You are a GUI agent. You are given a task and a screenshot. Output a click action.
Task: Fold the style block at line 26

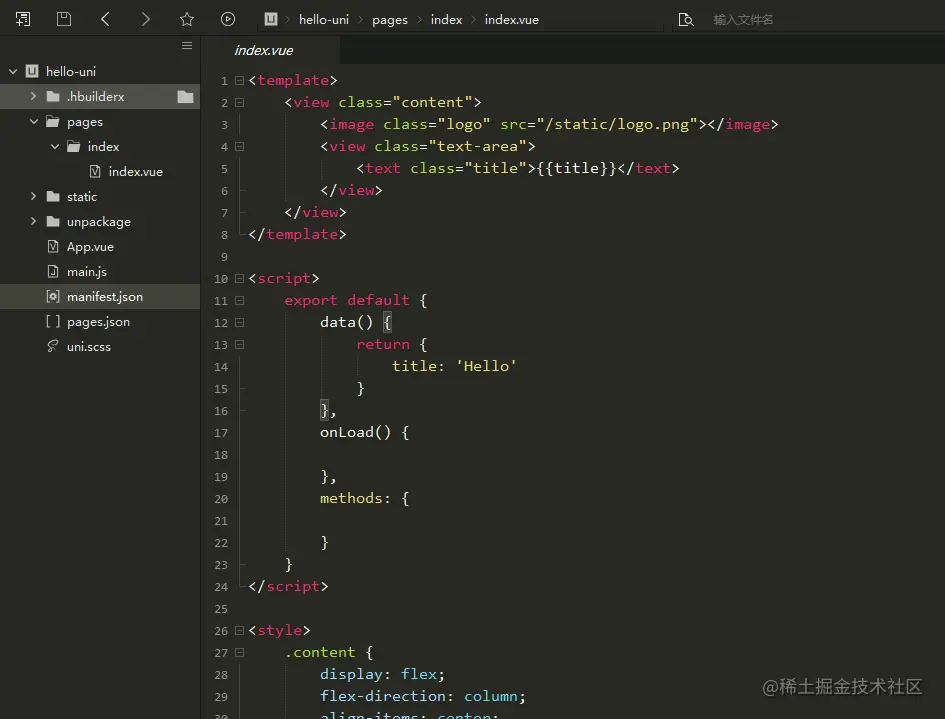(x=239, y=630)
